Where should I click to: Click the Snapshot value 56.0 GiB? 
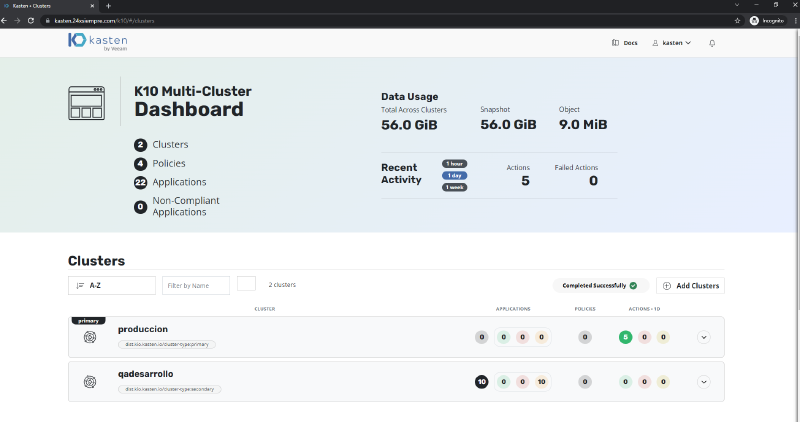coord(508,125)
